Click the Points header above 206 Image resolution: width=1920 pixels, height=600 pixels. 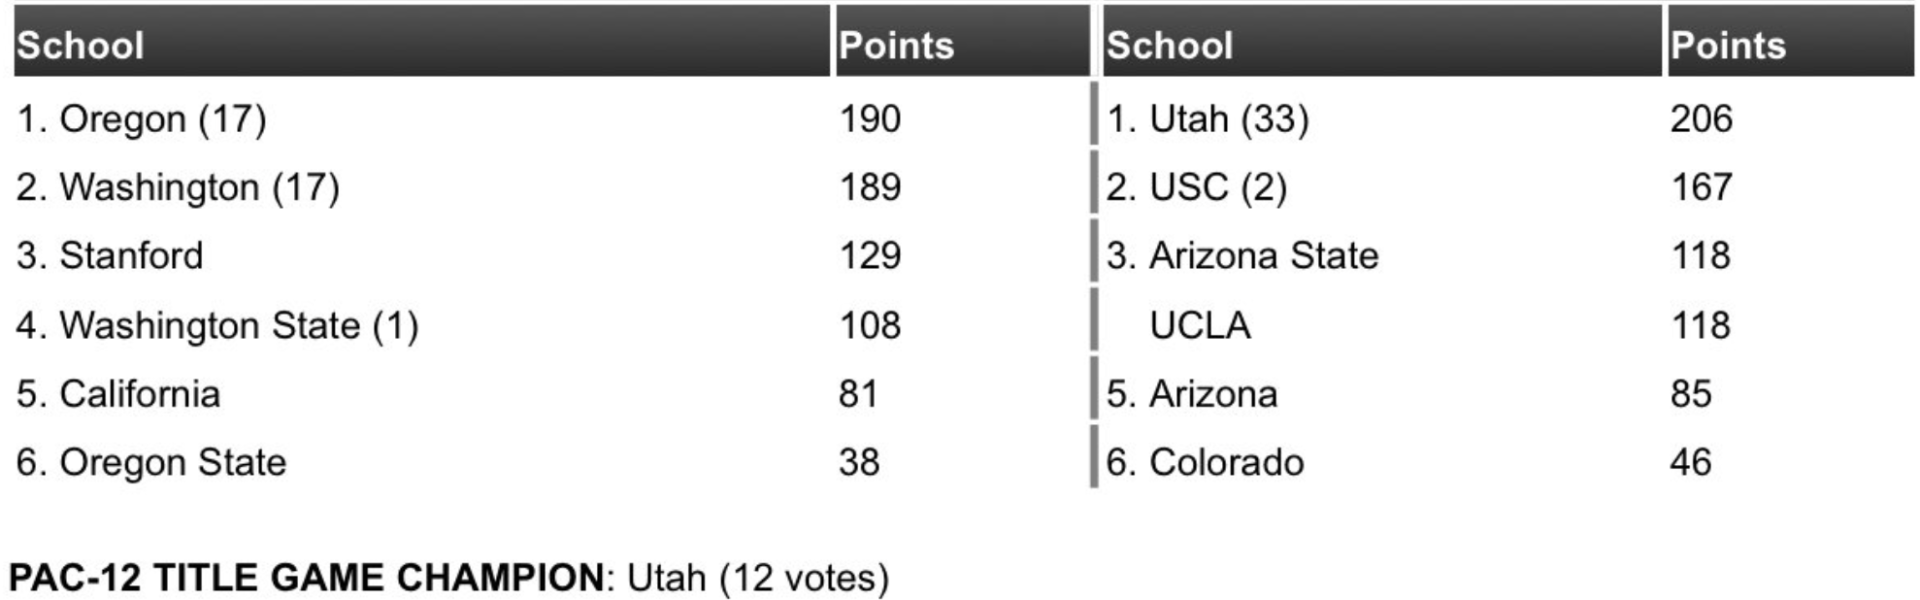coord(1728,45)
